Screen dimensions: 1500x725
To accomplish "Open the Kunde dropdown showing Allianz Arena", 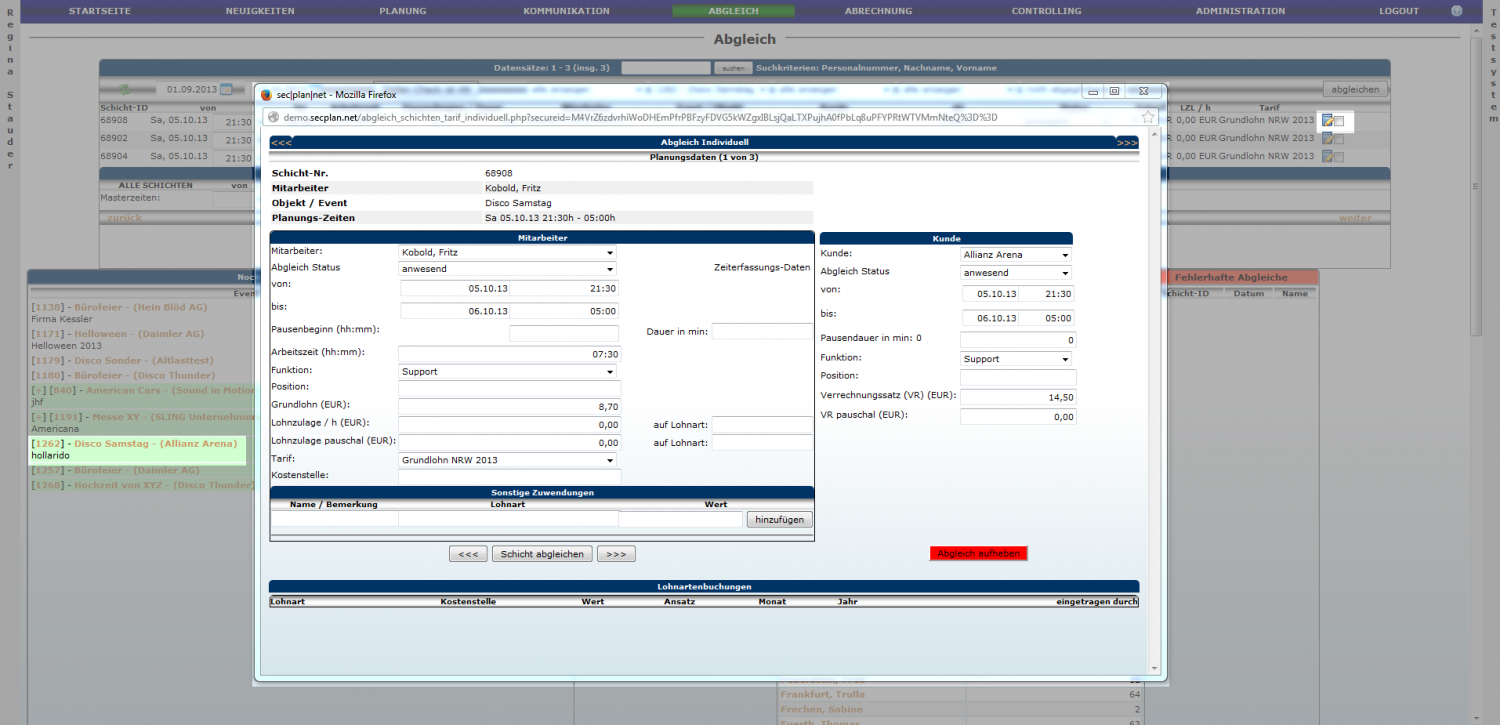I will (1016, 255).
